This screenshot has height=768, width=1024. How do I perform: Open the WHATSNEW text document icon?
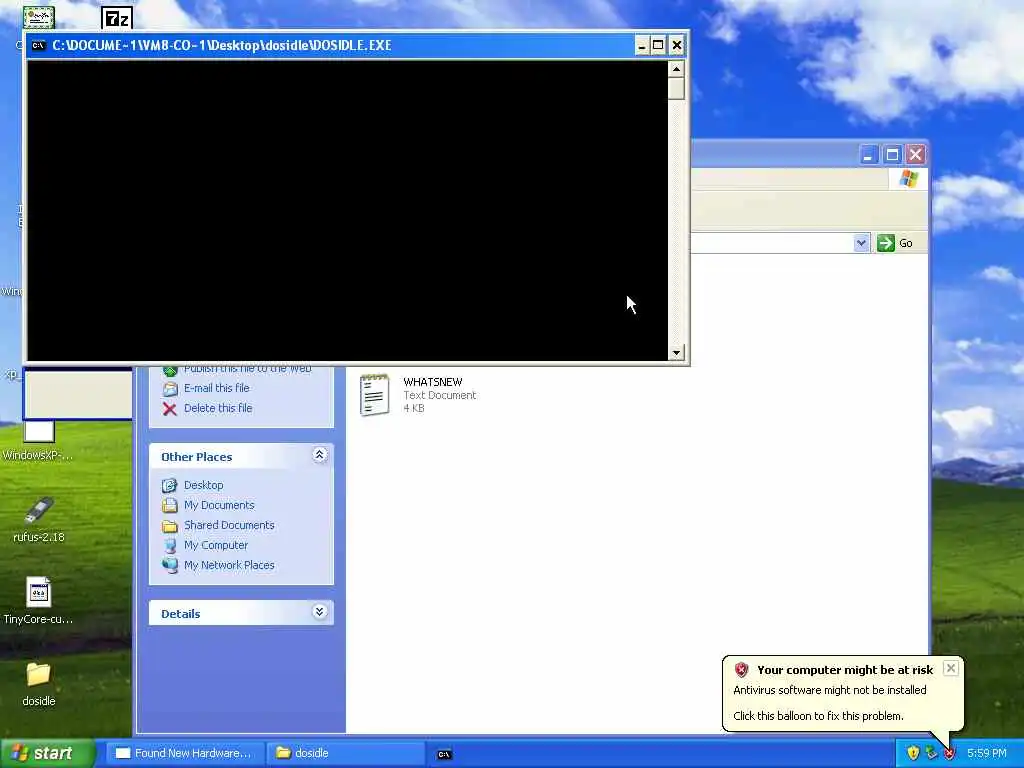click(x=374, y=394)
